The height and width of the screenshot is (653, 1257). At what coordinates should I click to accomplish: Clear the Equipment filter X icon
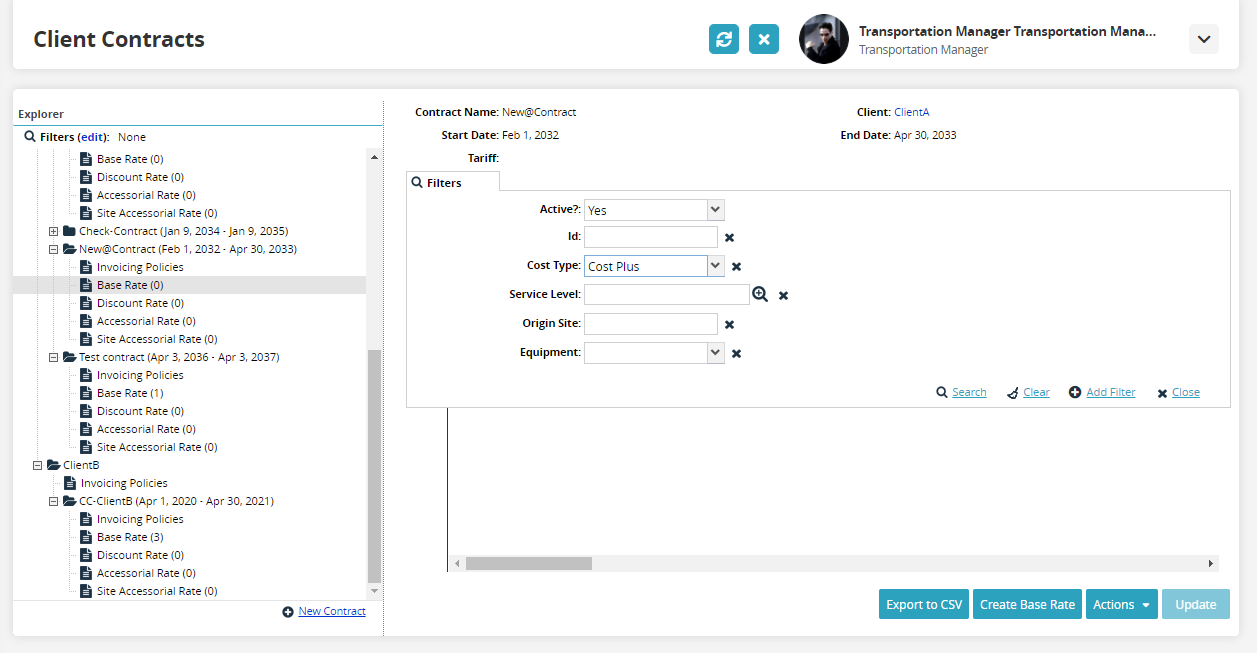click(737, 353)
